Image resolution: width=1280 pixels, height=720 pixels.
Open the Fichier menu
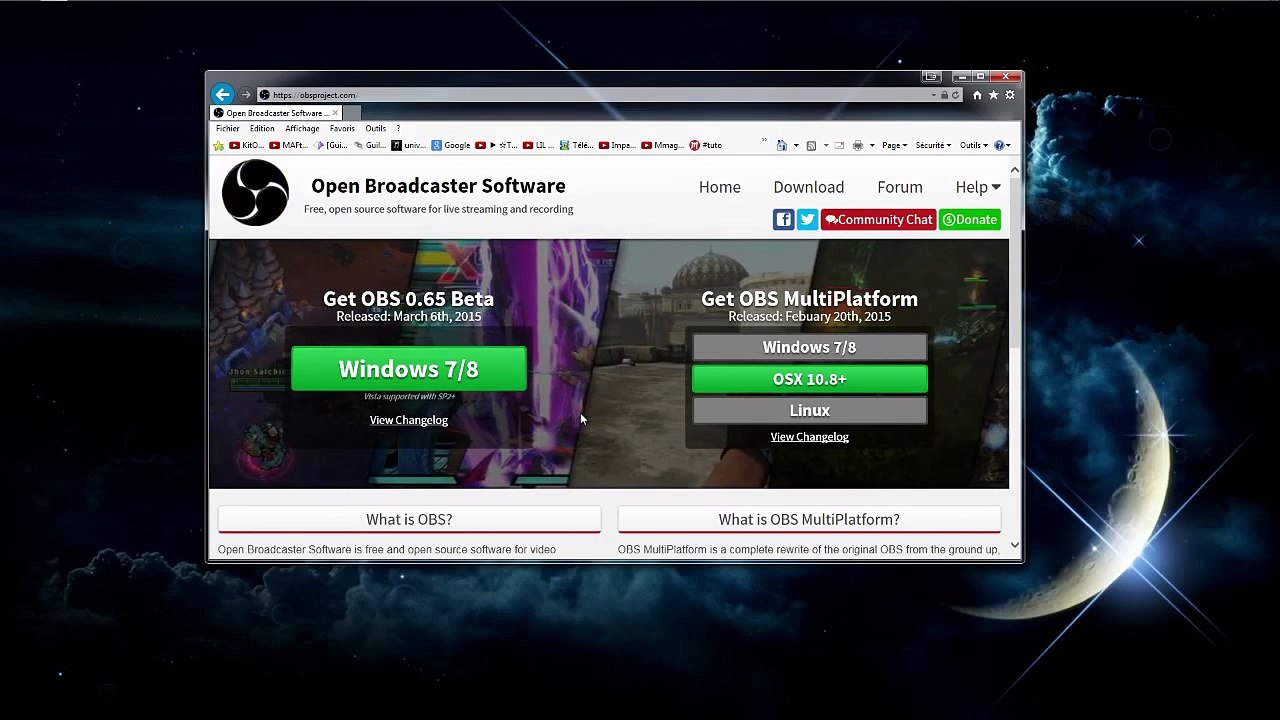pyautogui.click(x=228, y=128)
